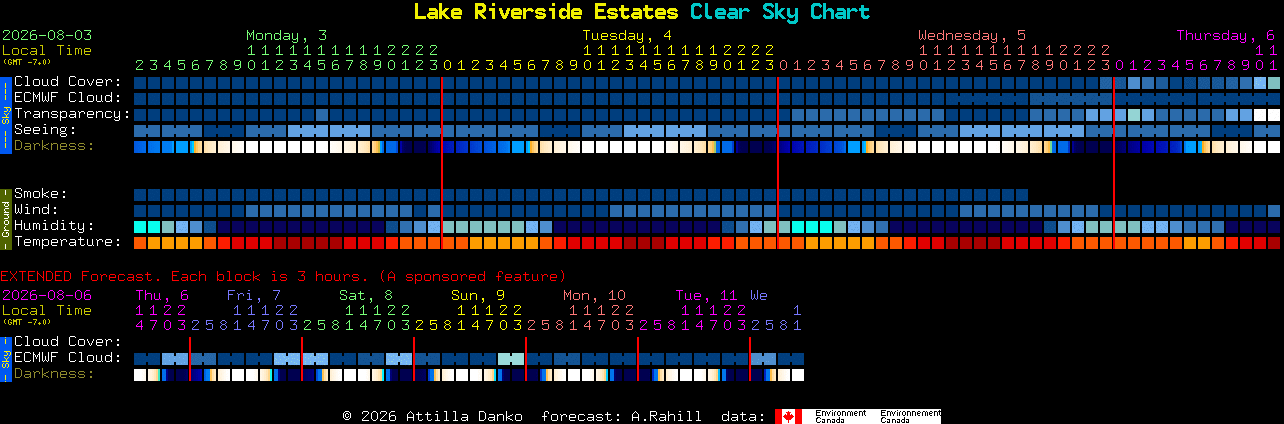Click the Transparency row label

pyautogui.click(x=73, y=114)
